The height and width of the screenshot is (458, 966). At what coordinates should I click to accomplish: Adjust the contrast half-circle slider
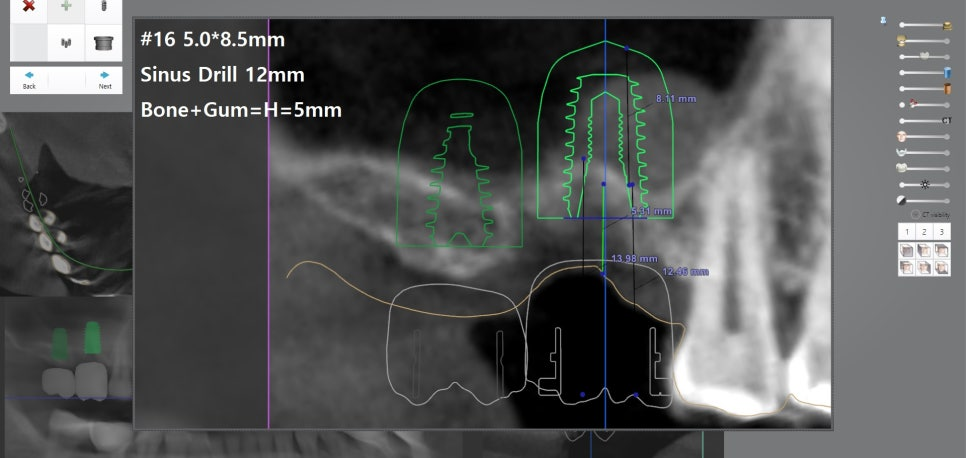925,201
